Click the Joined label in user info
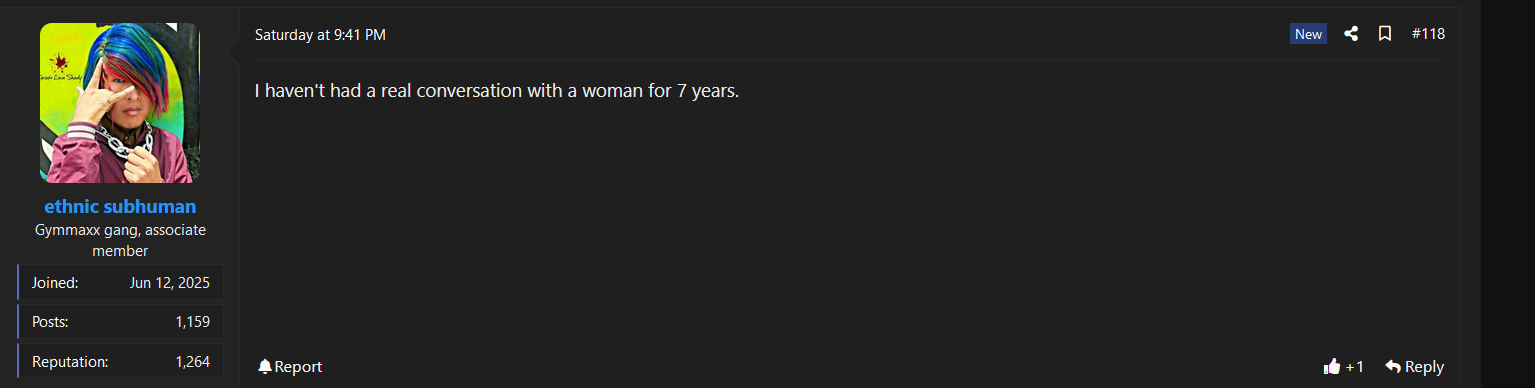 click(x=55, y=283)
